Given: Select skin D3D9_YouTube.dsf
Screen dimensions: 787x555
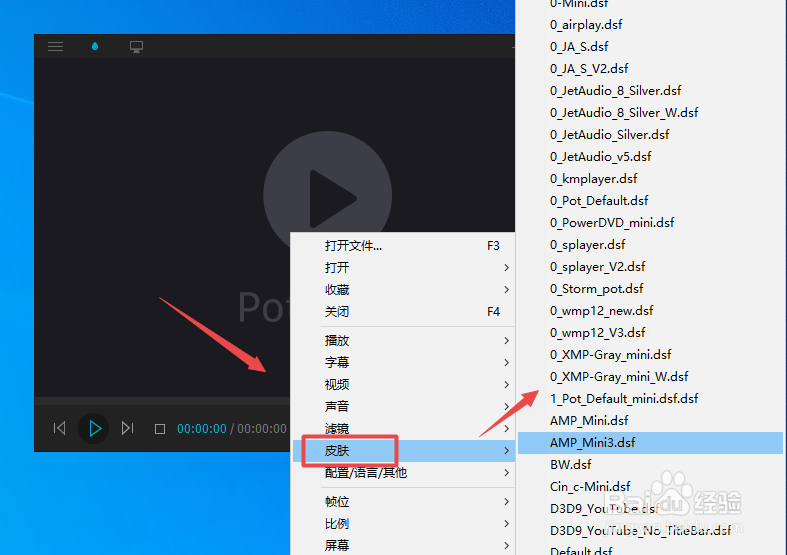Looking at the screenshot, I should point(650,509).
